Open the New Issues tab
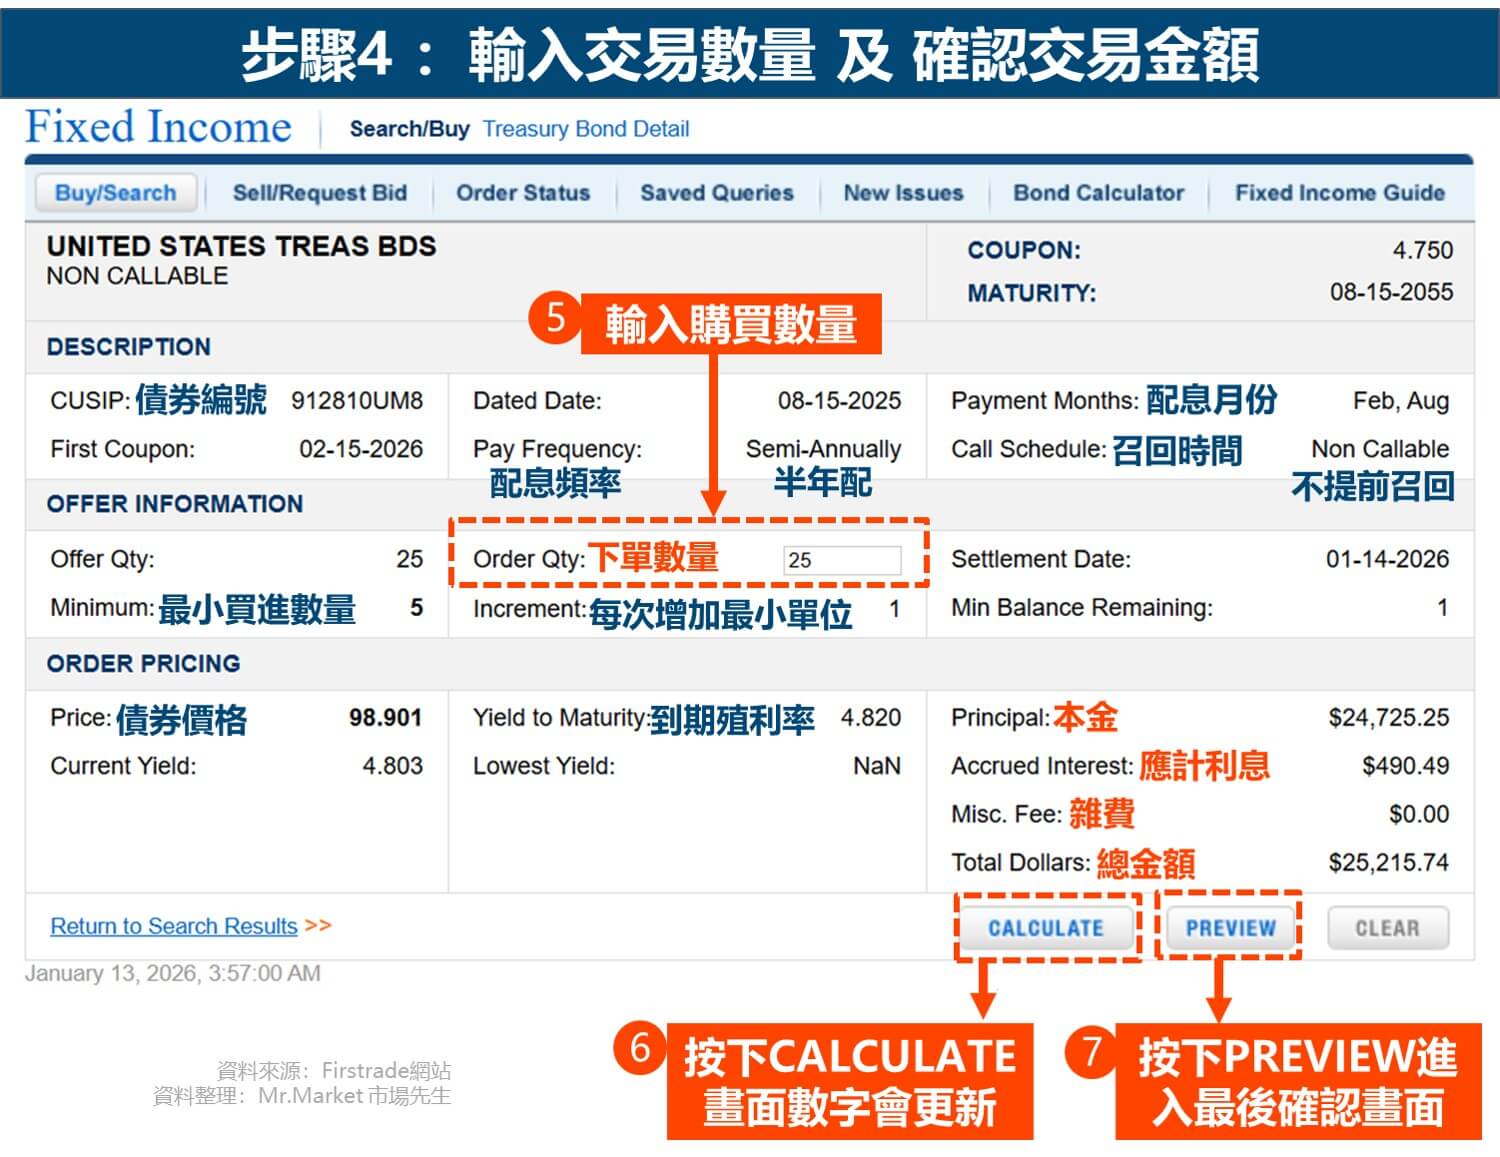The height and width of the screenshot is (1157, 1500). [x=902, y=192]
